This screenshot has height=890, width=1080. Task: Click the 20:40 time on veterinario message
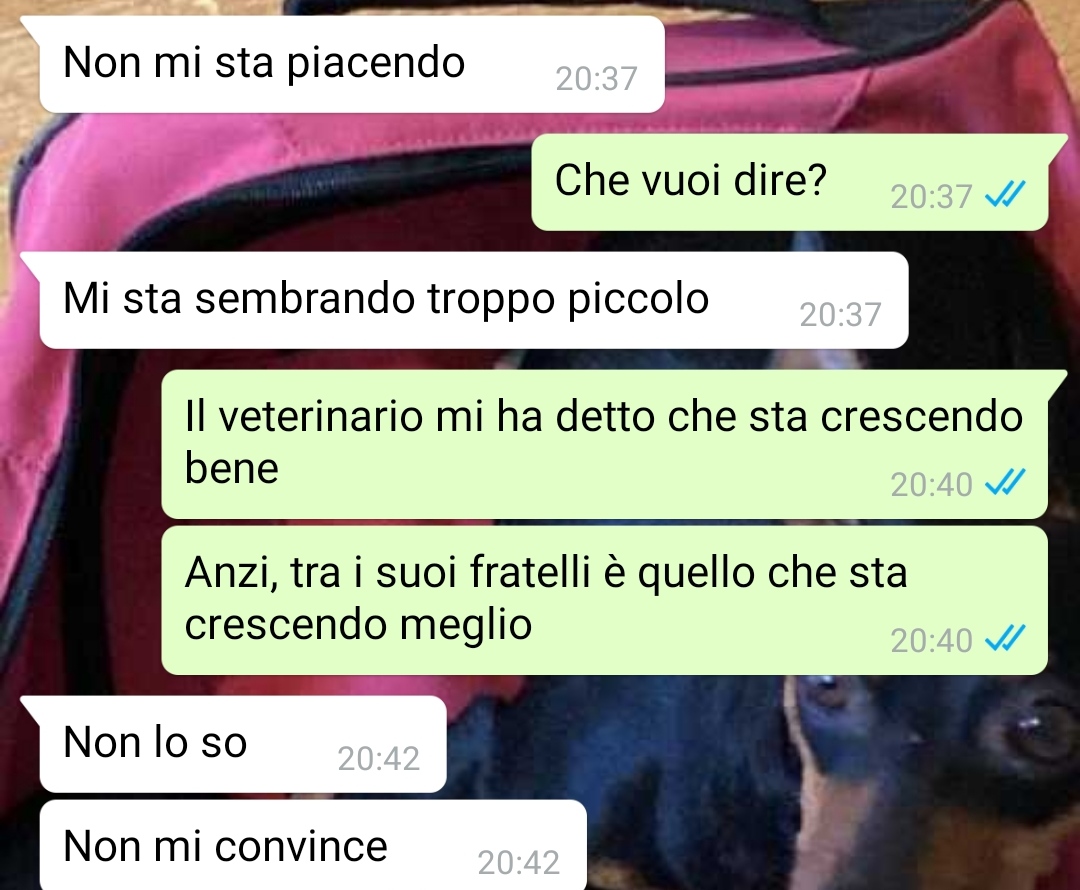coord(931,485)
